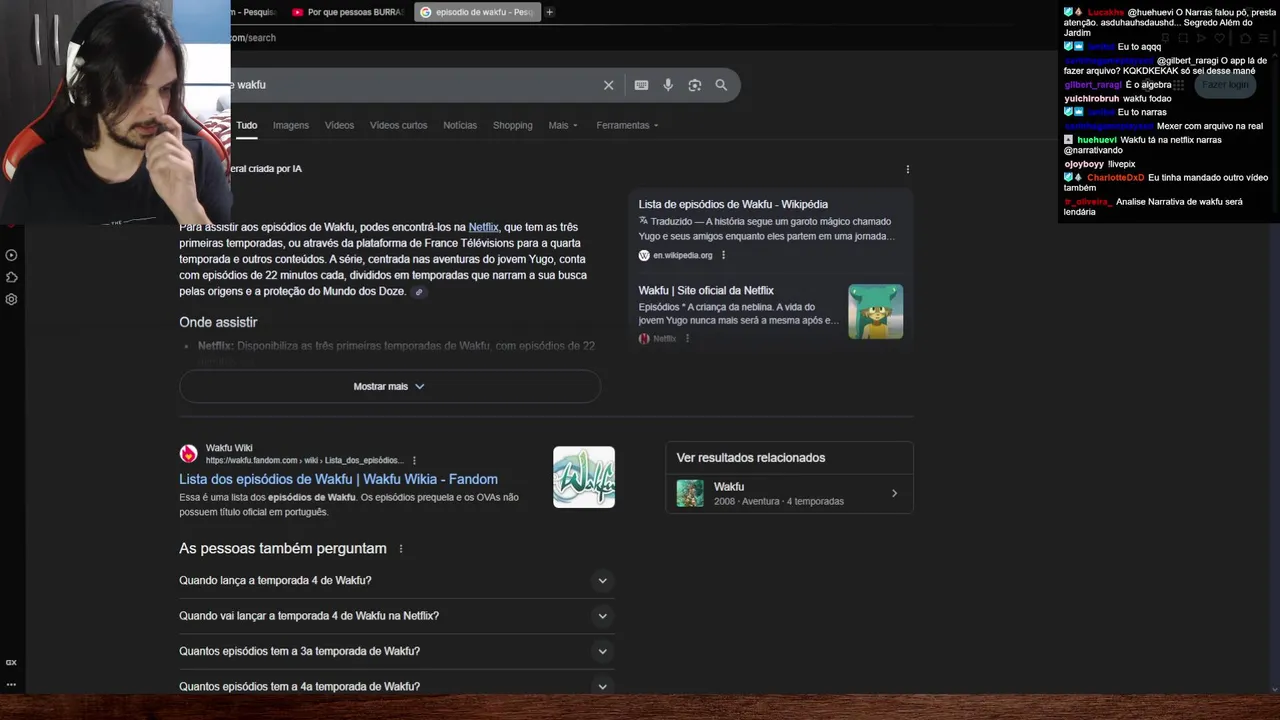Start a voice search with the microphone
Image resolution: width=1280 pixels, height=720 pixels.
pos(668,85)
